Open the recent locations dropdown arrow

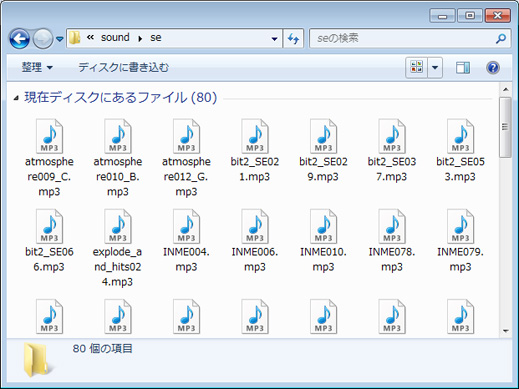click(x=60, y=39)
